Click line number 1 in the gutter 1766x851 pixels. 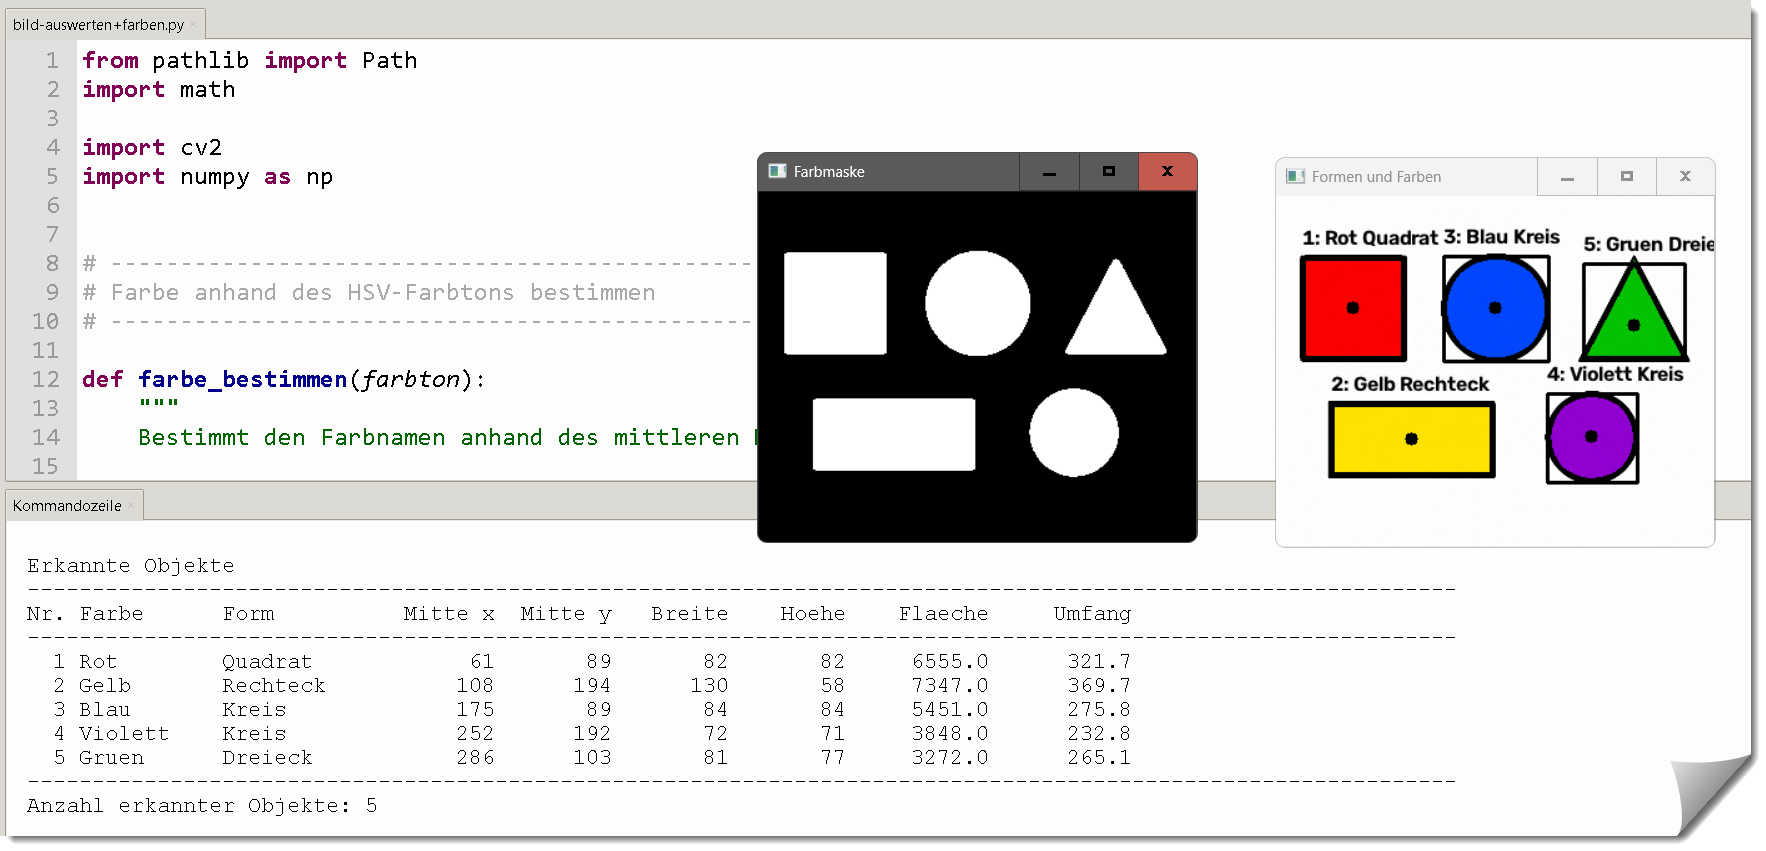click(52, 60)
